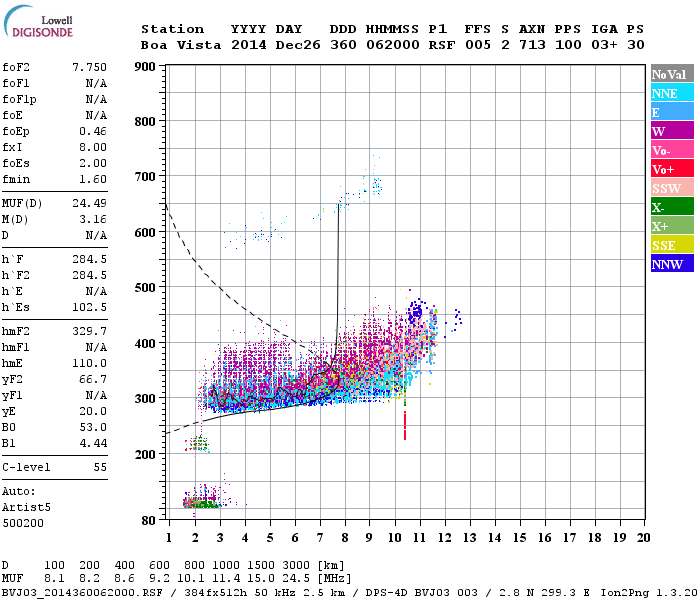Click the h`F2 label

pyautogui.click(x=16, y=275)
